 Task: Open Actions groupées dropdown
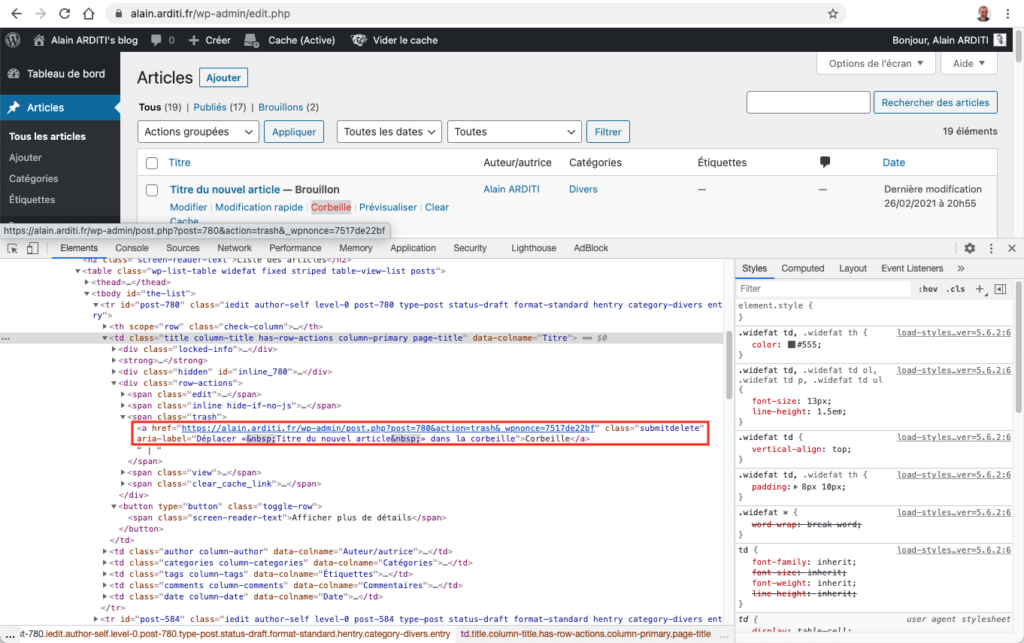198,132
